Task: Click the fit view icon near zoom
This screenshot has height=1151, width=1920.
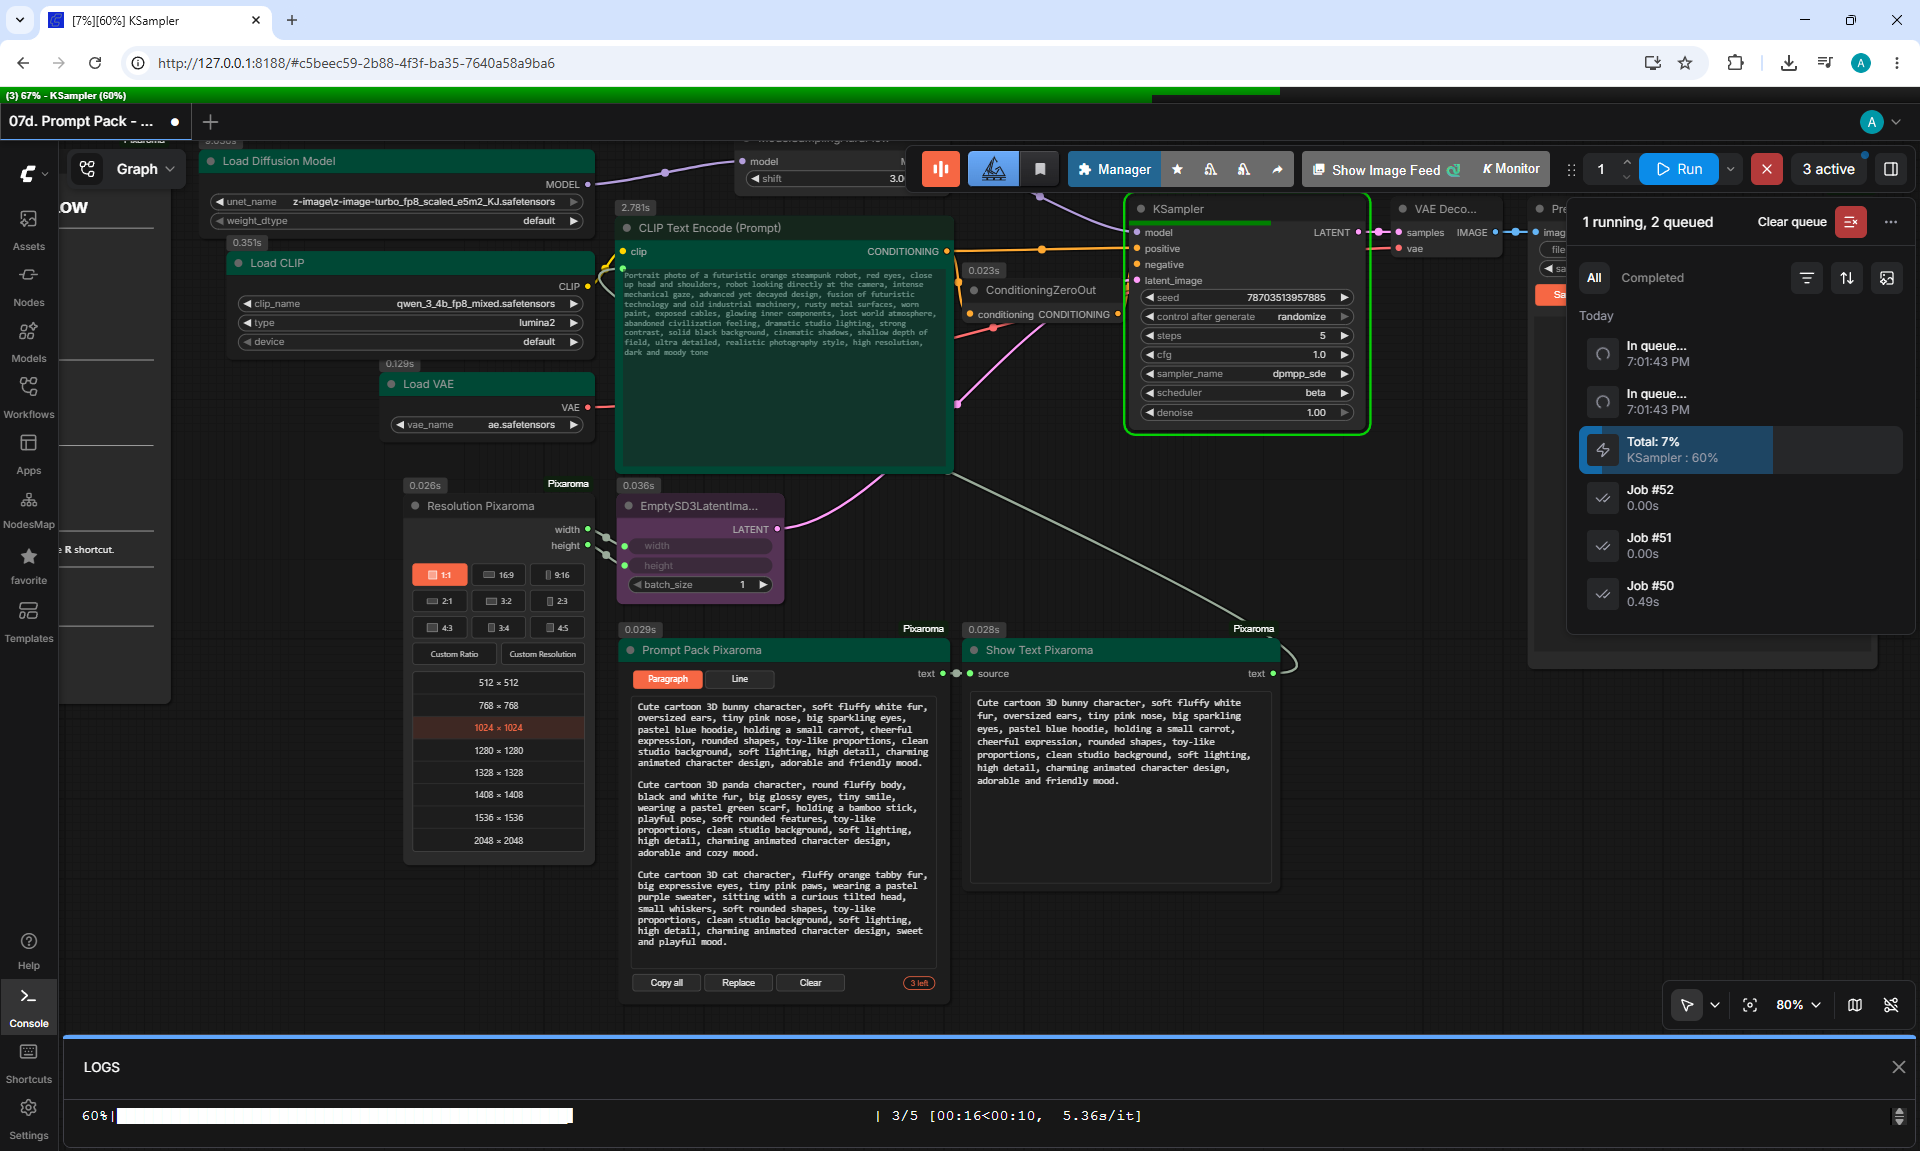Action: point(1750,1005)
